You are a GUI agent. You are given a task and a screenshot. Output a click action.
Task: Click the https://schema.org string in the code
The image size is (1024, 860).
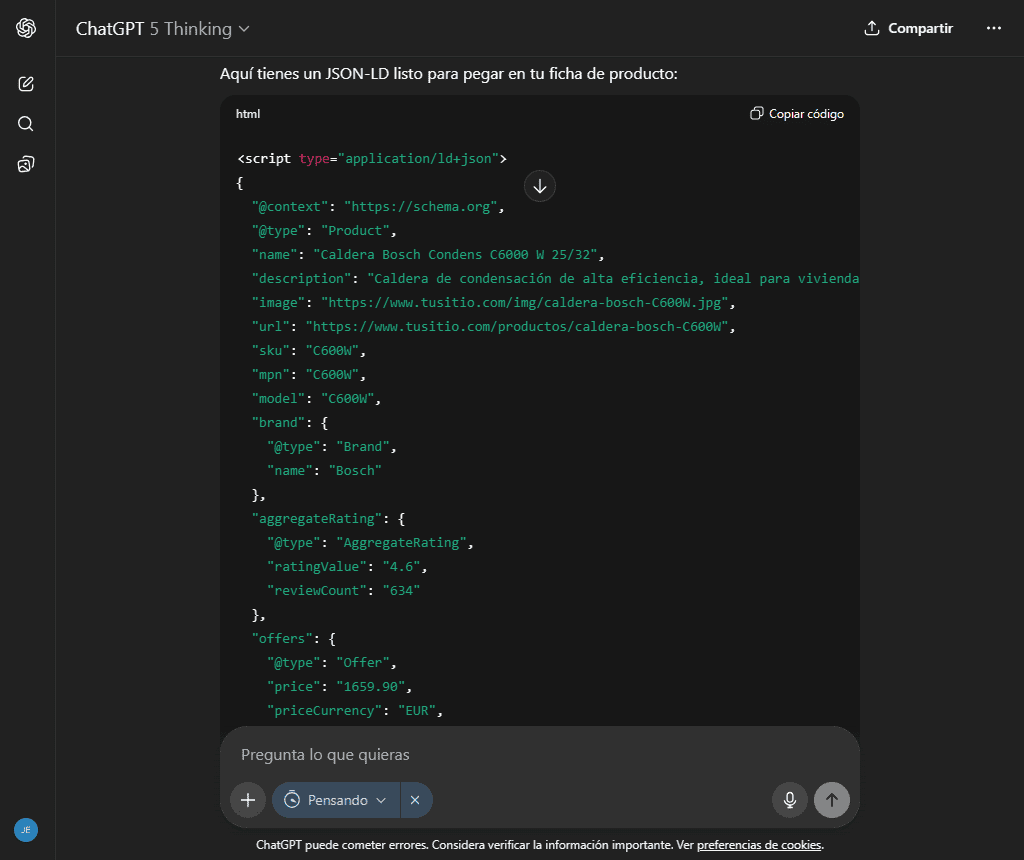tap(420, 207)
